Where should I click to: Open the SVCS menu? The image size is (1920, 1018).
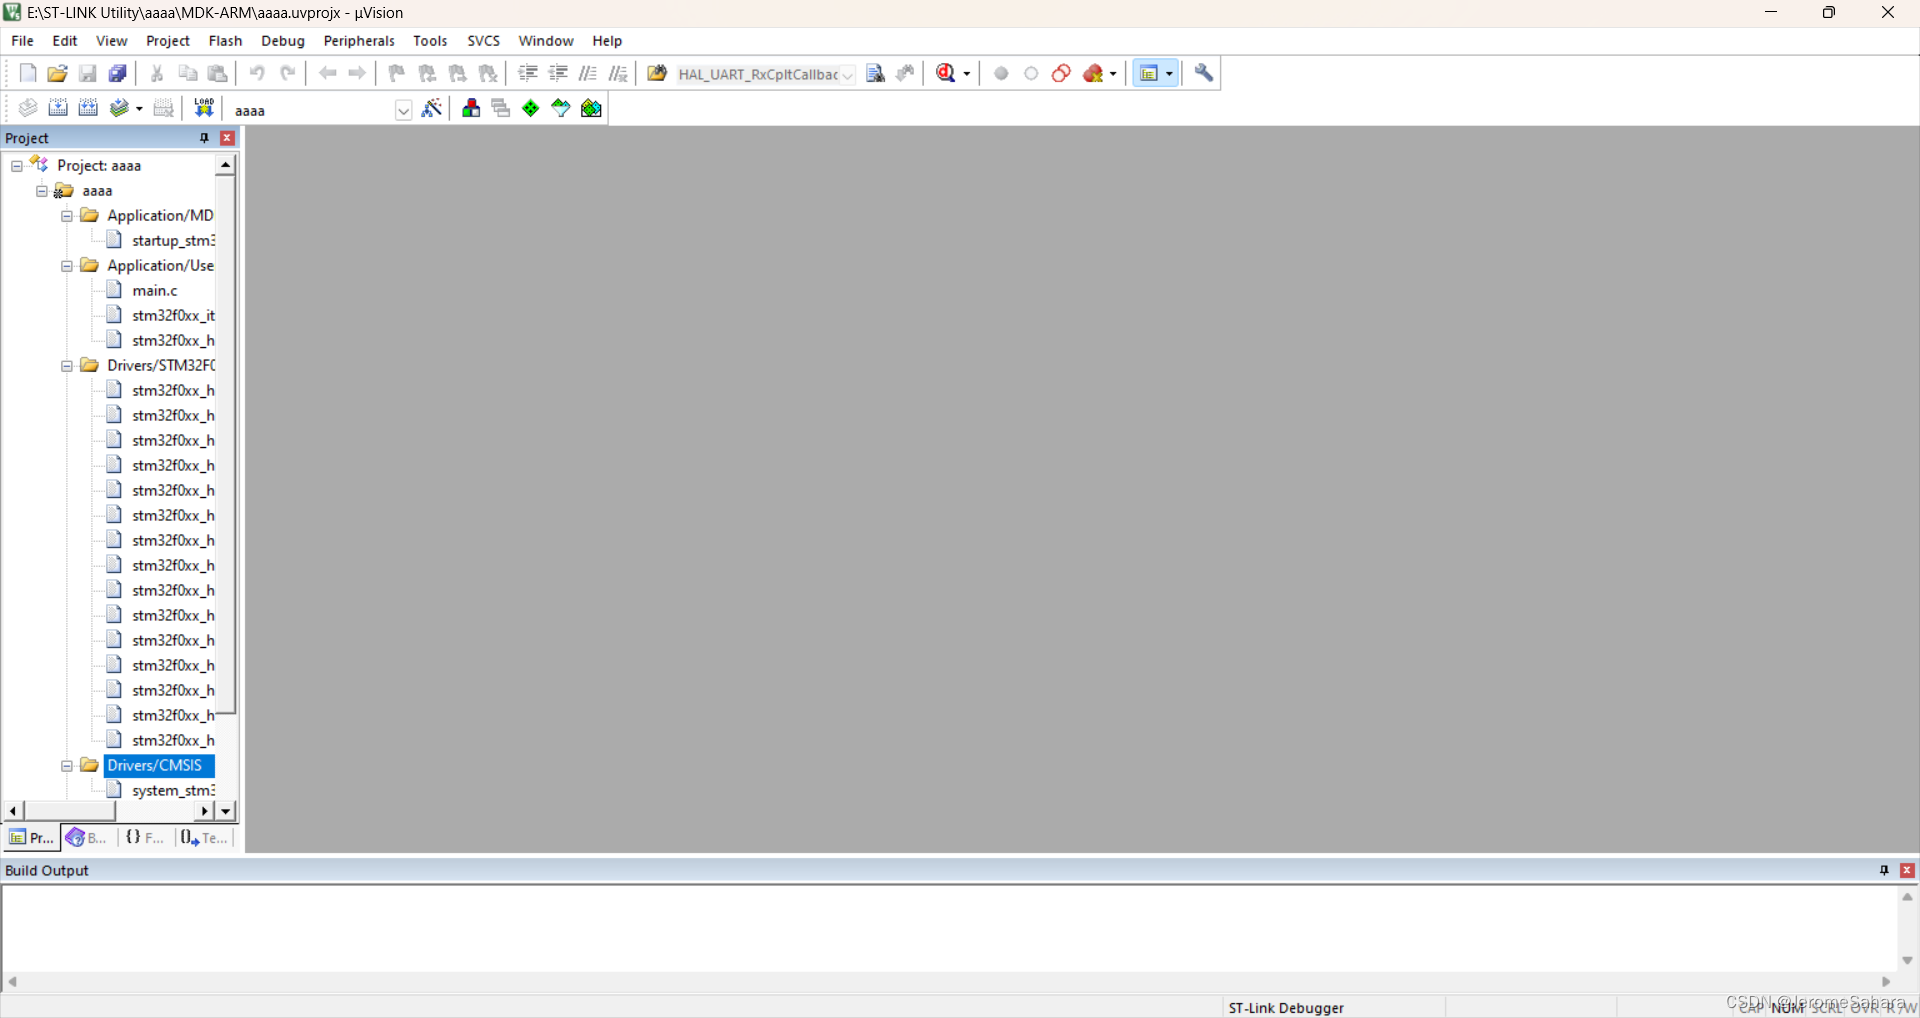point(483,41)
